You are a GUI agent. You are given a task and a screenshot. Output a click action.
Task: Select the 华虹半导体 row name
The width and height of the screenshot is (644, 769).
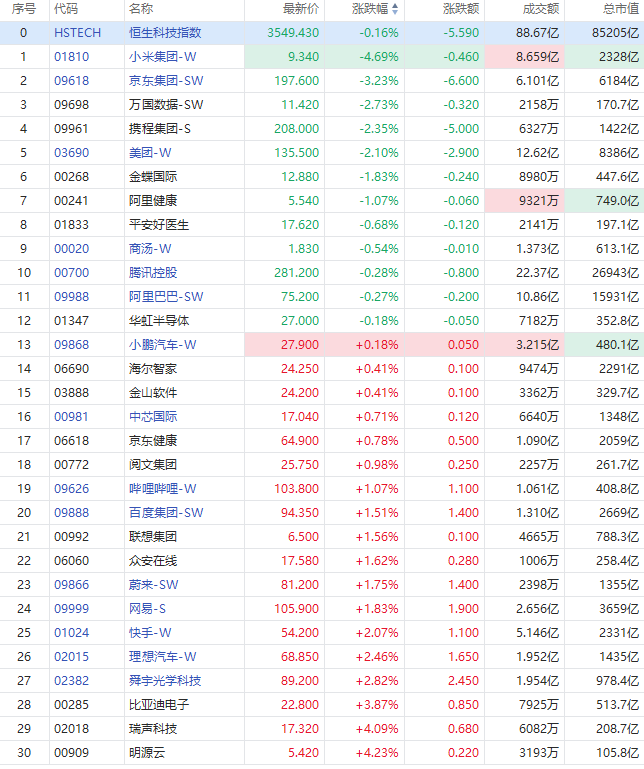tap(159, 321)
